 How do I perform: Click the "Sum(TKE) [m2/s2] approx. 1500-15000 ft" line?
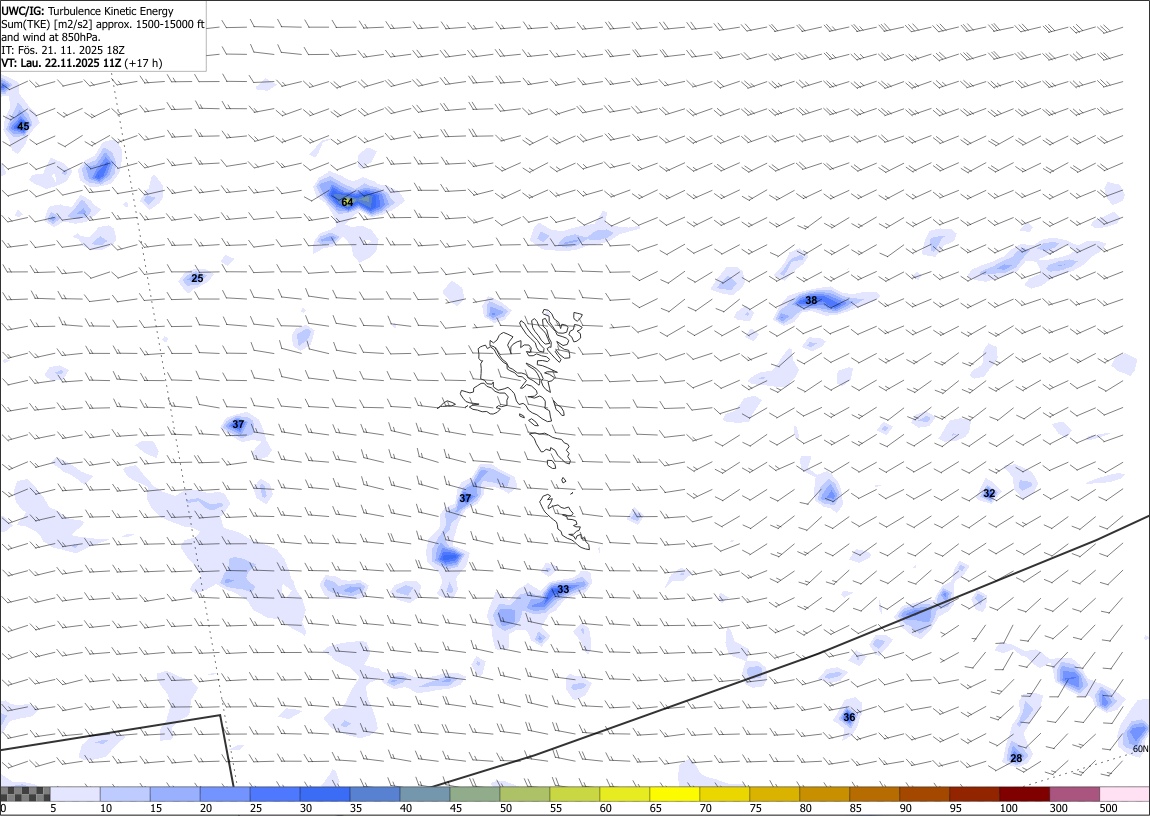click(x=103, y=24)
